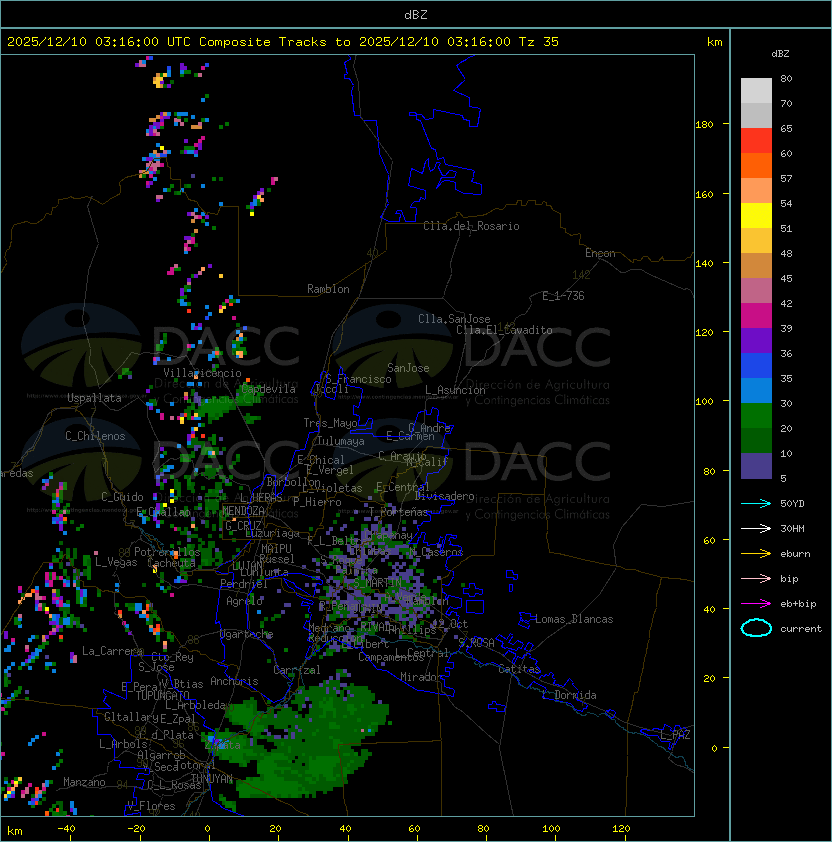The height and width of the screenshot is (842, 832).
Task: Select the yellow 54-51 dBZ color swatch
Action: (756, 216)
